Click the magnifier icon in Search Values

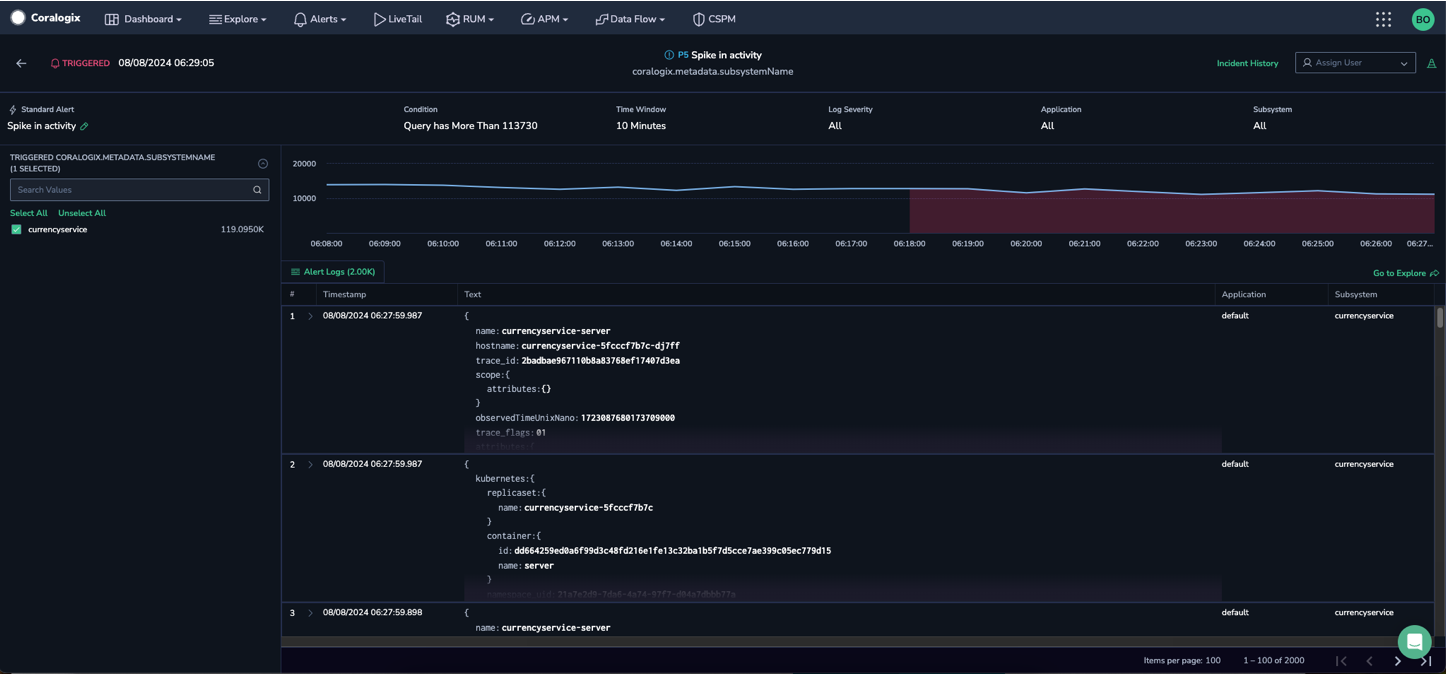[x=257, y=190]
